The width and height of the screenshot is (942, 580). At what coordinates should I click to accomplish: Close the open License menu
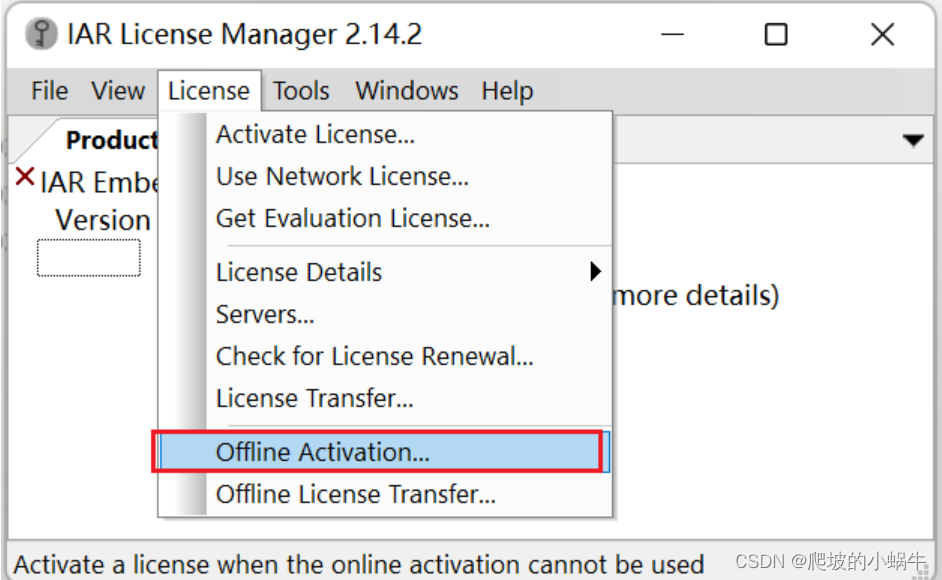pyautogui.click(x=209, y=91)
